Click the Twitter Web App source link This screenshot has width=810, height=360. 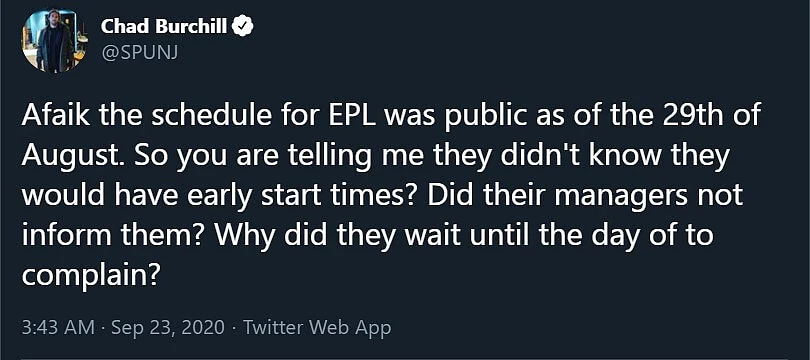click(317, 327)
